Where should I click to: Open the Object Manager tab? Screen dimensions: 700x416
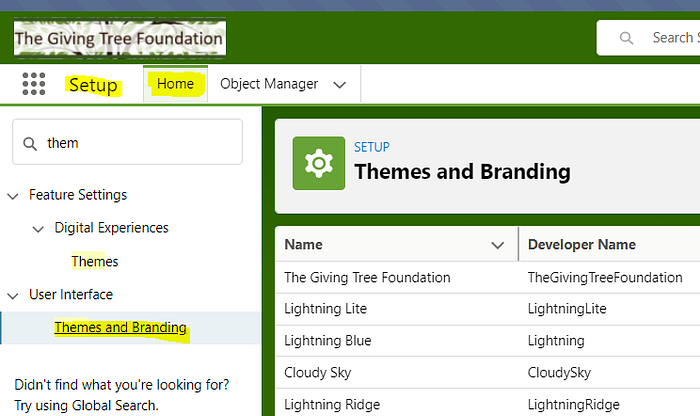(269, 84)
